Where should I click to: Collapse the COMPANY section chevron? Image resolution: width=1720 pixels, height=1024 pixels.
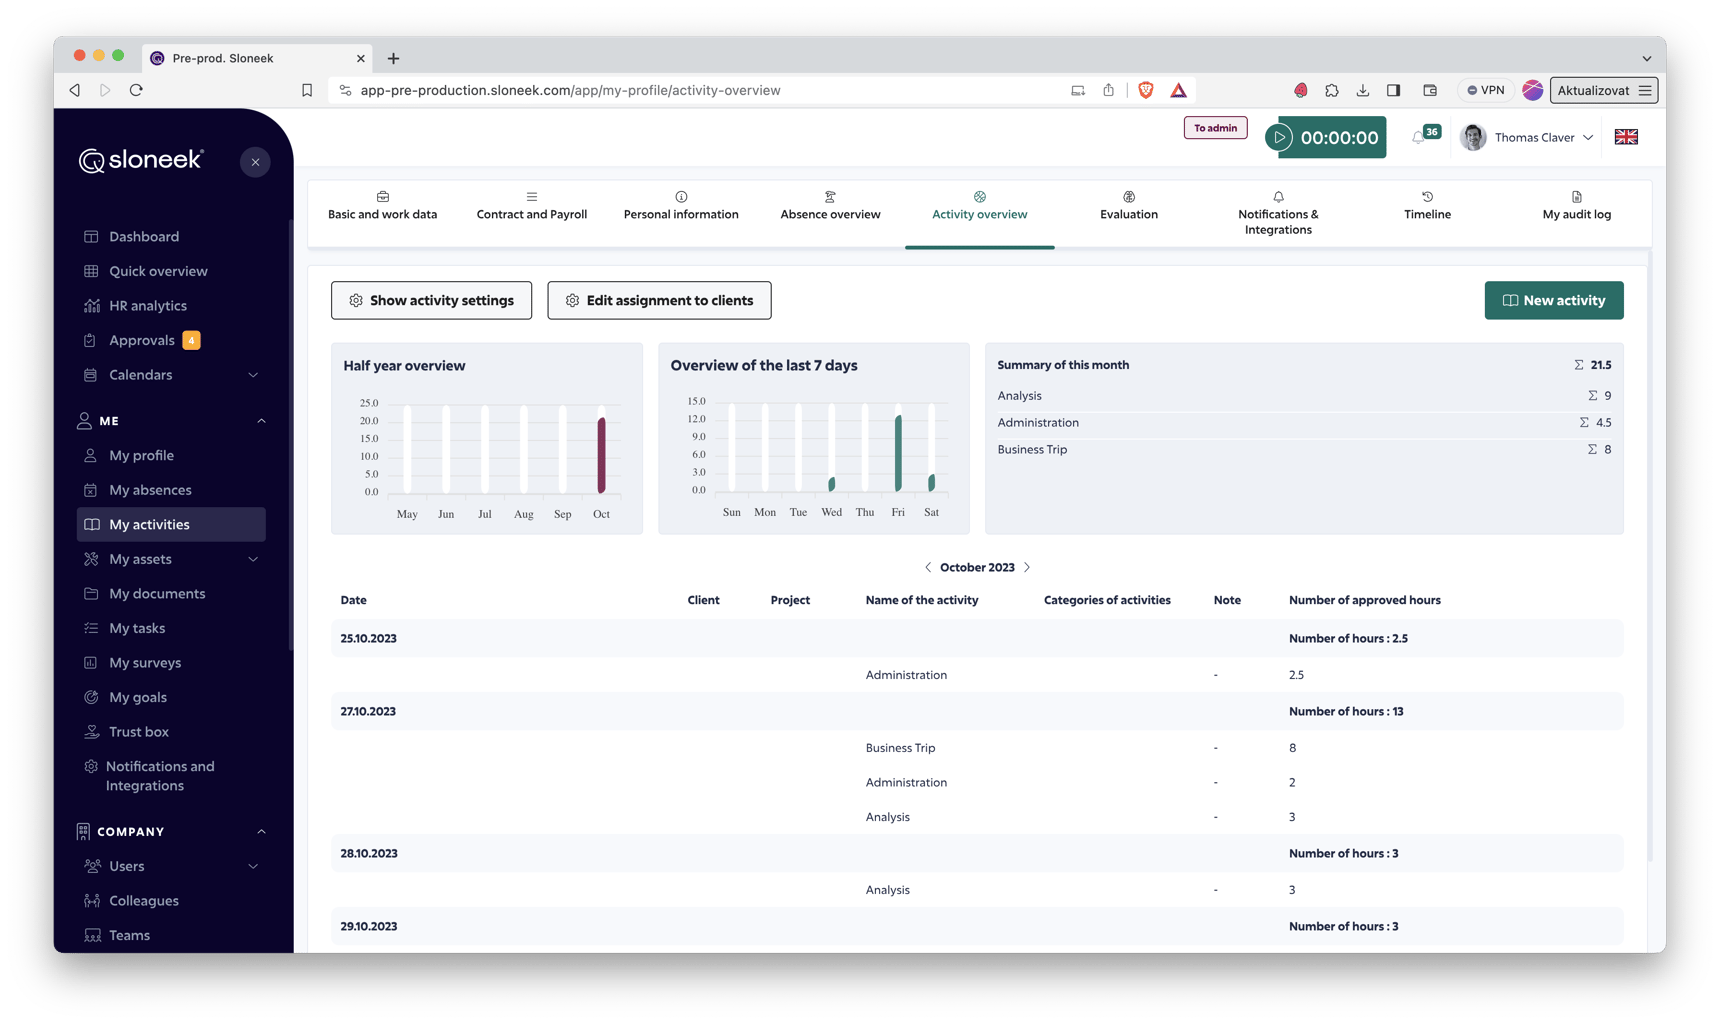(x=261, y=832)
